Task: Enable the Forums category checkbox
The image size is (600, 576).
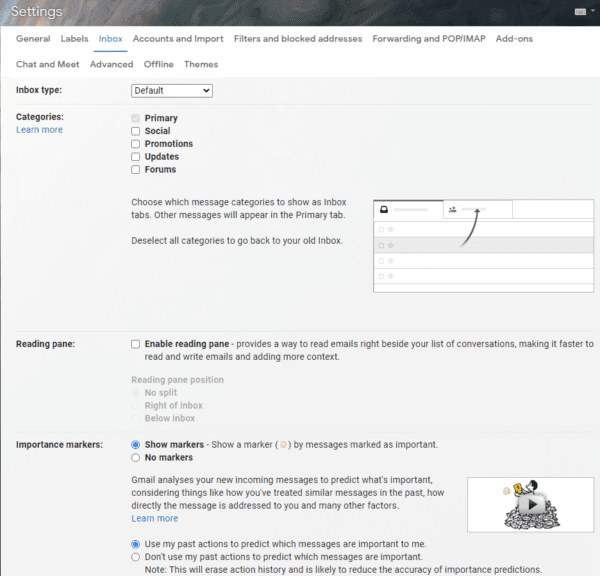Action: (x=136, y=170)
